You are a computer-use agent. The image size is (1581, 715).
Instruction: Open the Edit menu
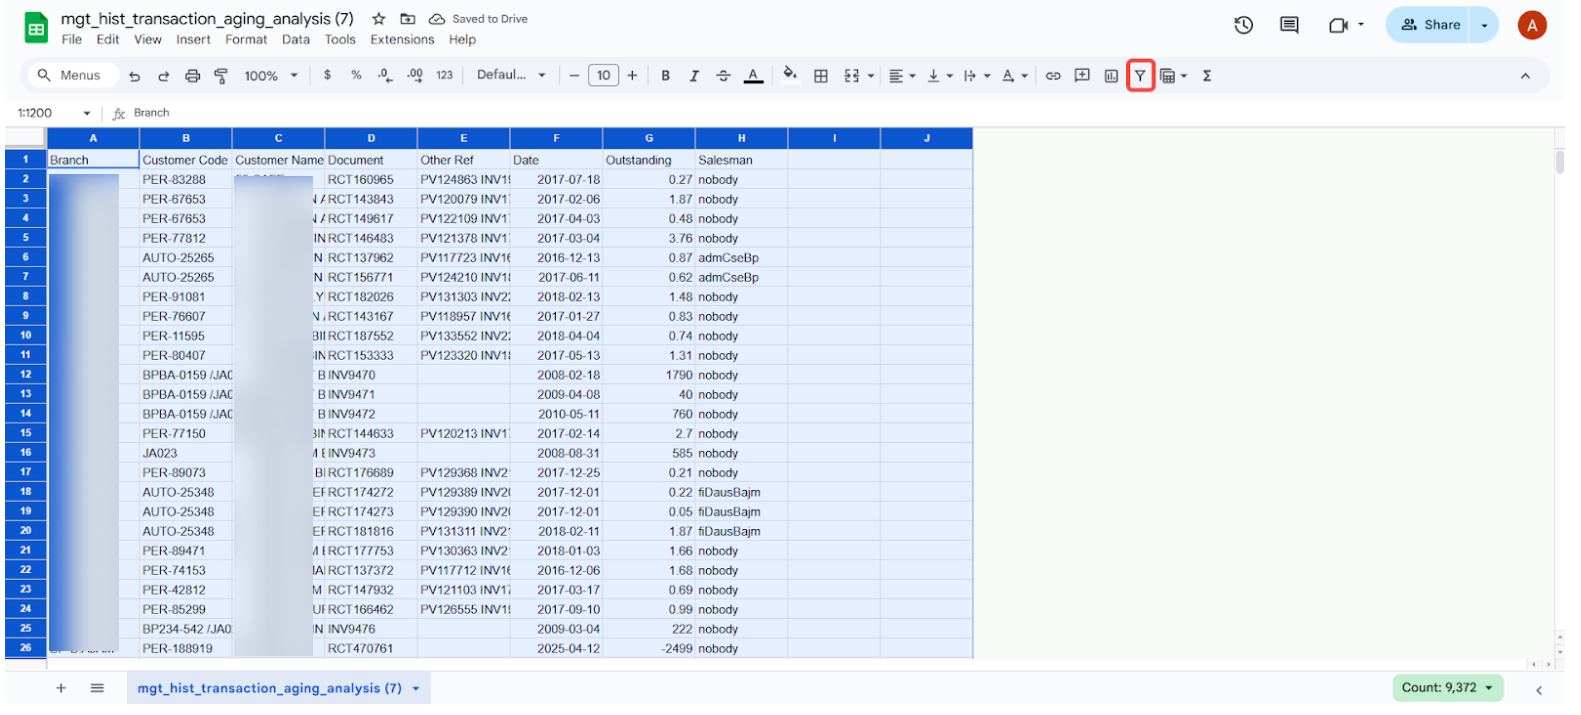[108, 40]
